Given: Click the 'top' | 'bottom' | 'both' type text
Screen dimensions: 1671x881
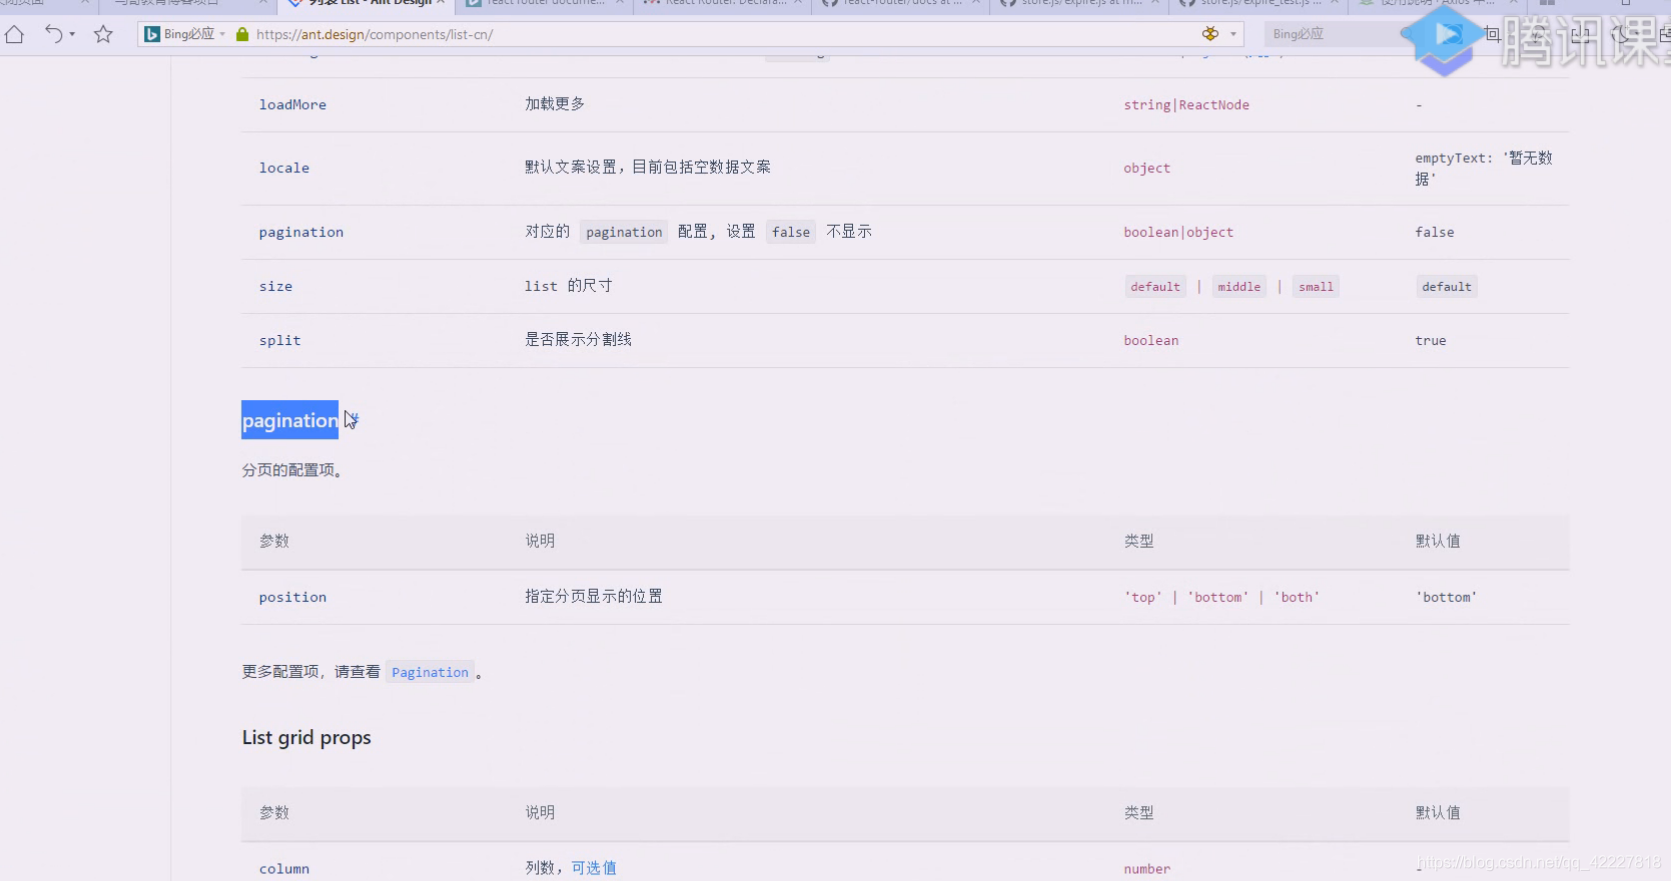Looking at the screenshot, I should pos(1221,597).
